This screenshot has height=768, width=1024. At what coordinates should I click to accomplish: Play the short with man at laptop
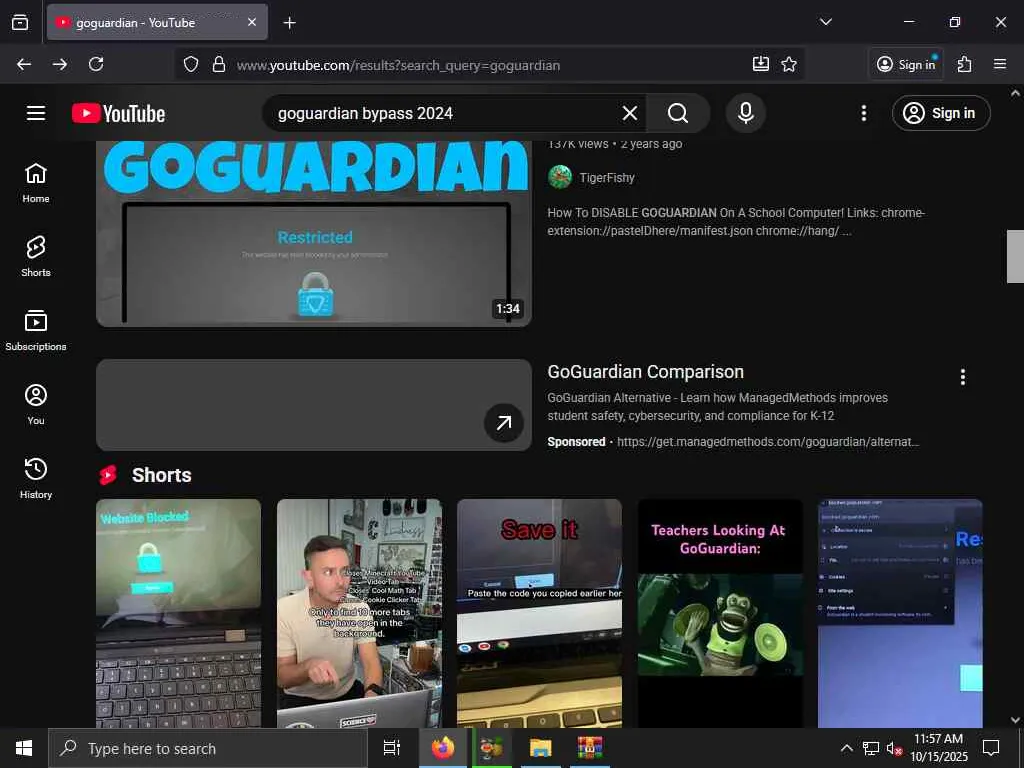tap(359, 613)
